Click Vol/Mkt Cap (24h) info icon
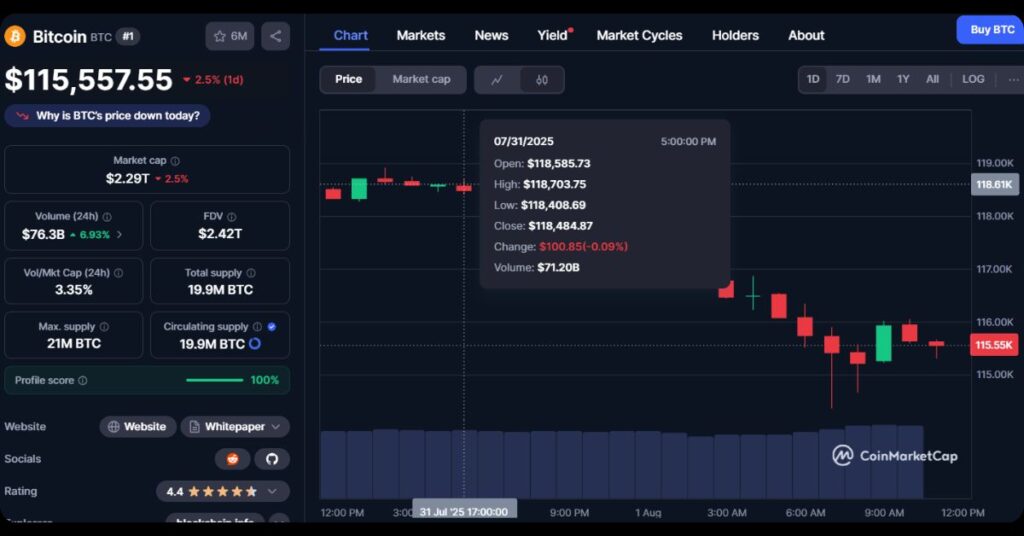Viewport: 1024px width, 536px height. 118,273
